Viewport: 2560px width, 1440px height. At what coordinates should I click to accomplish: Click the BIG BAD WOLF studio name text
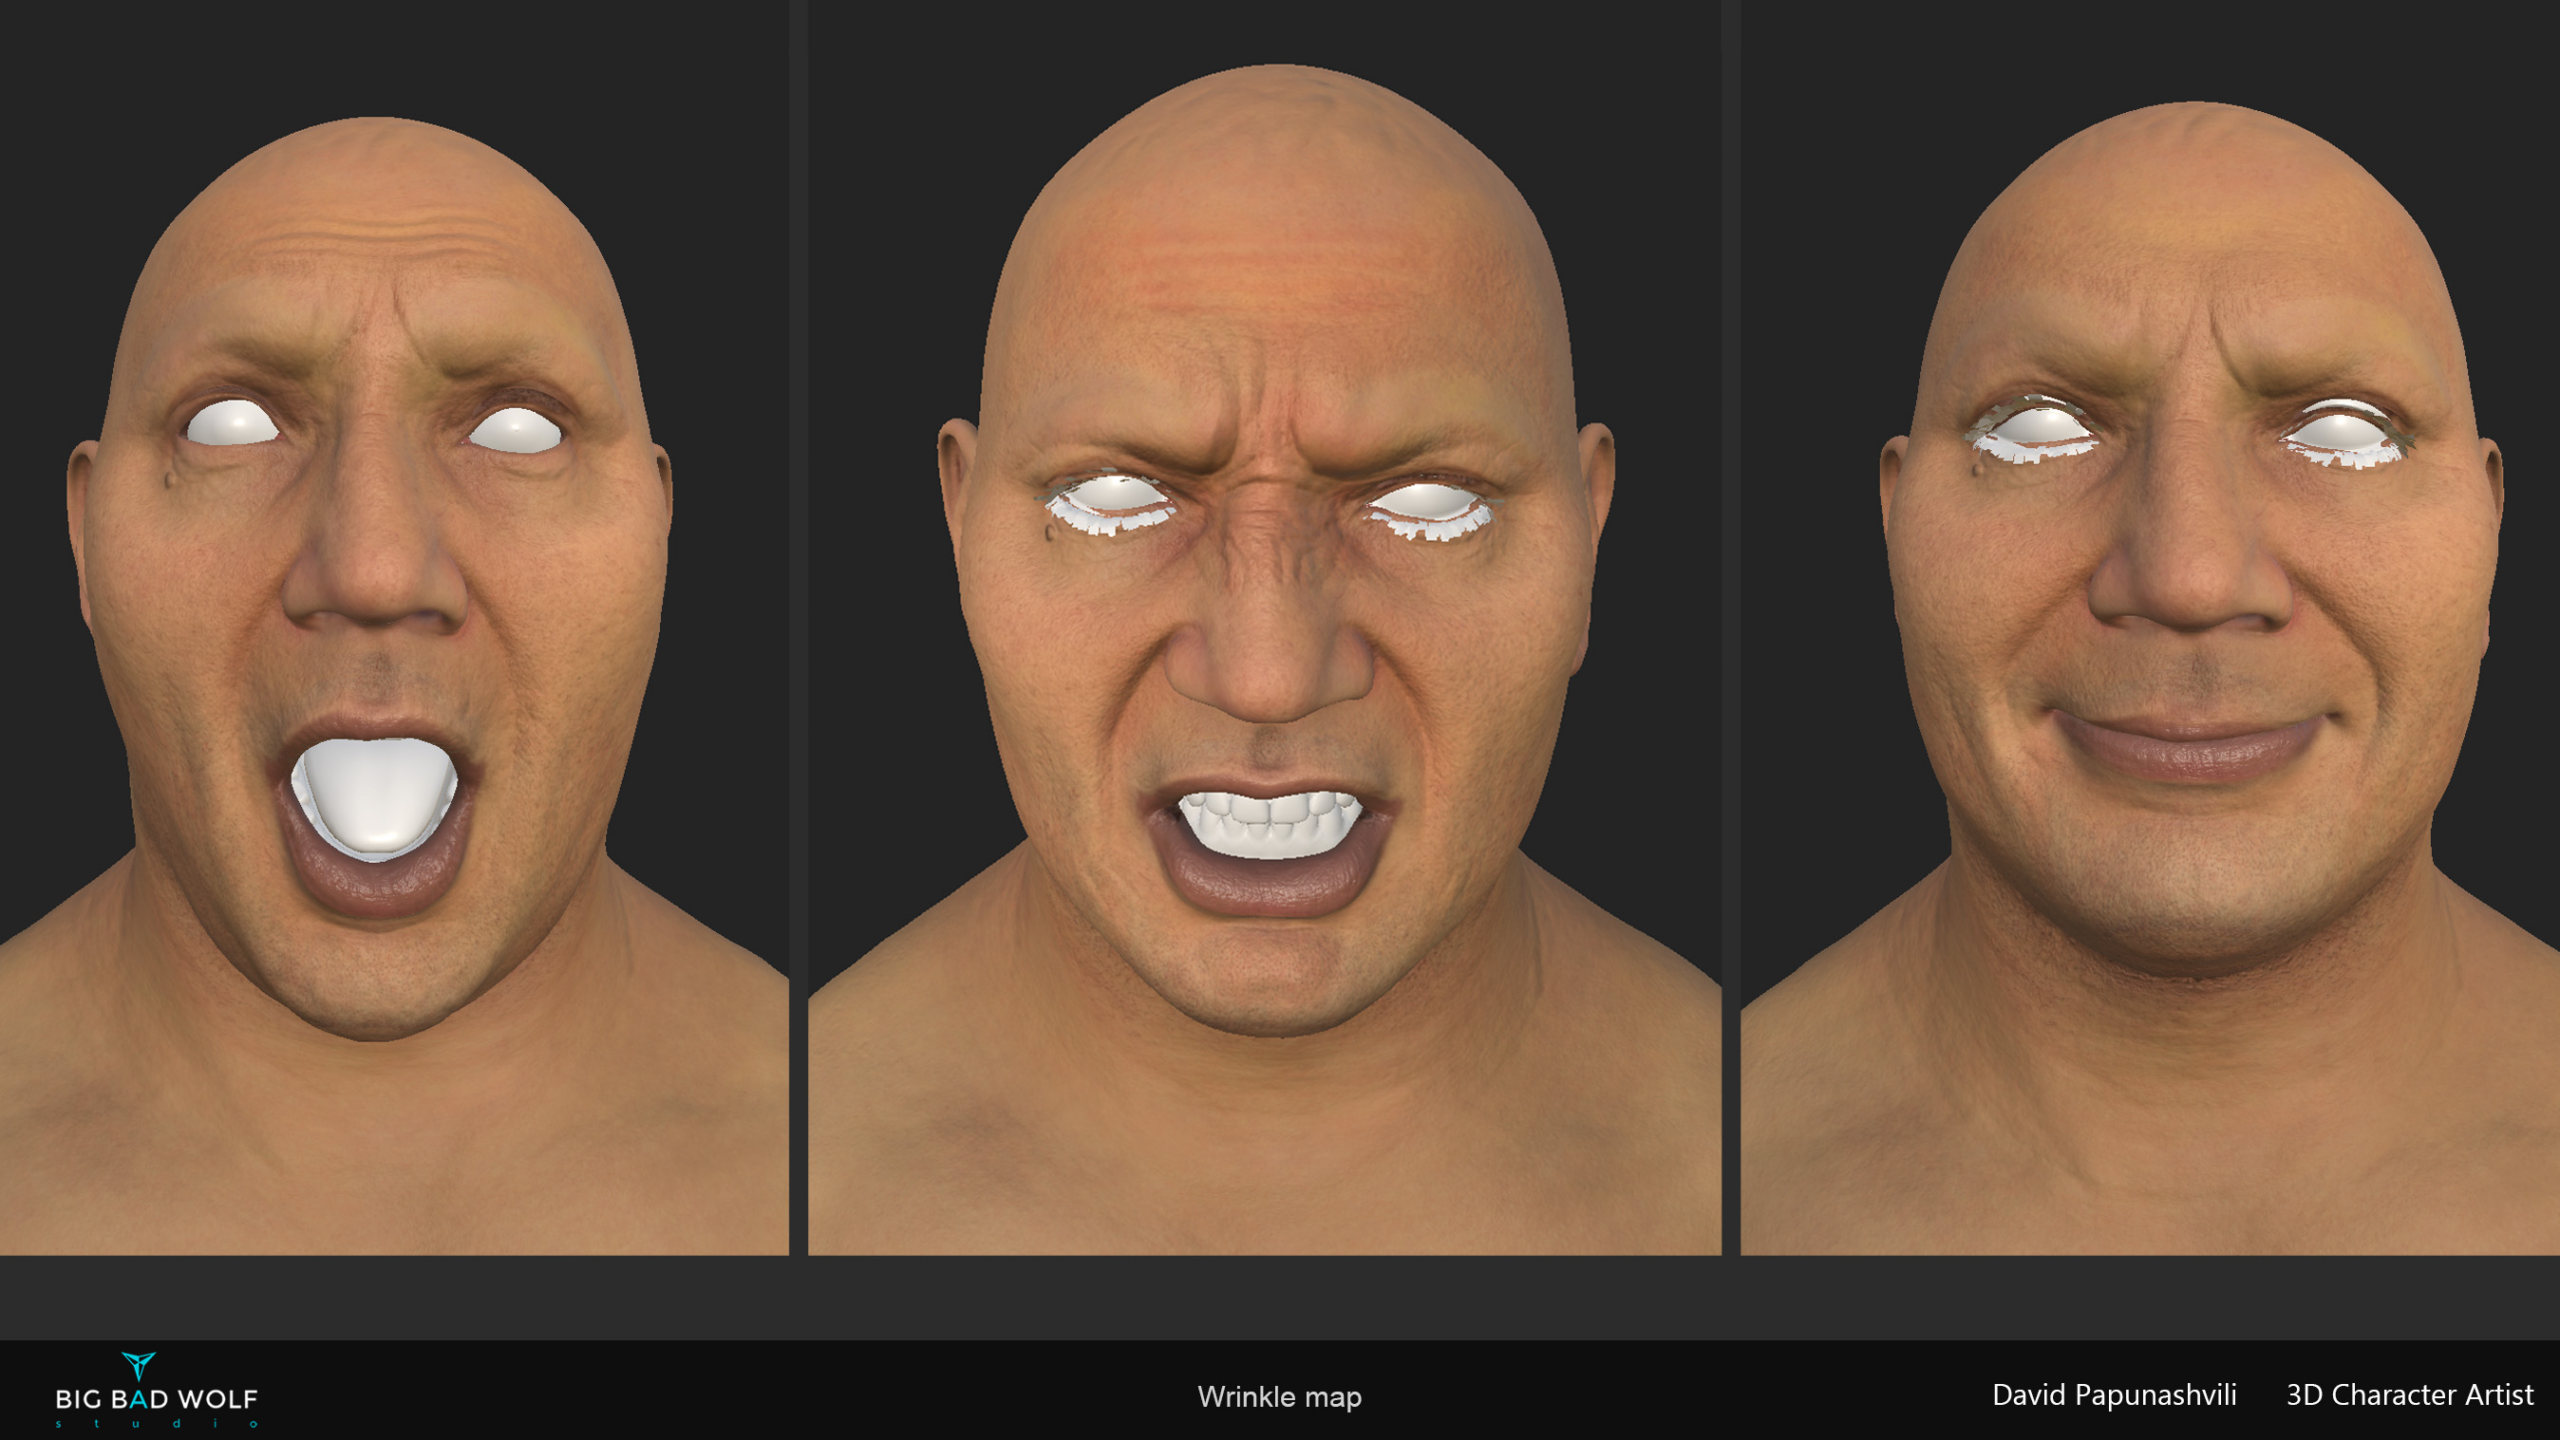coord(157,1399)
